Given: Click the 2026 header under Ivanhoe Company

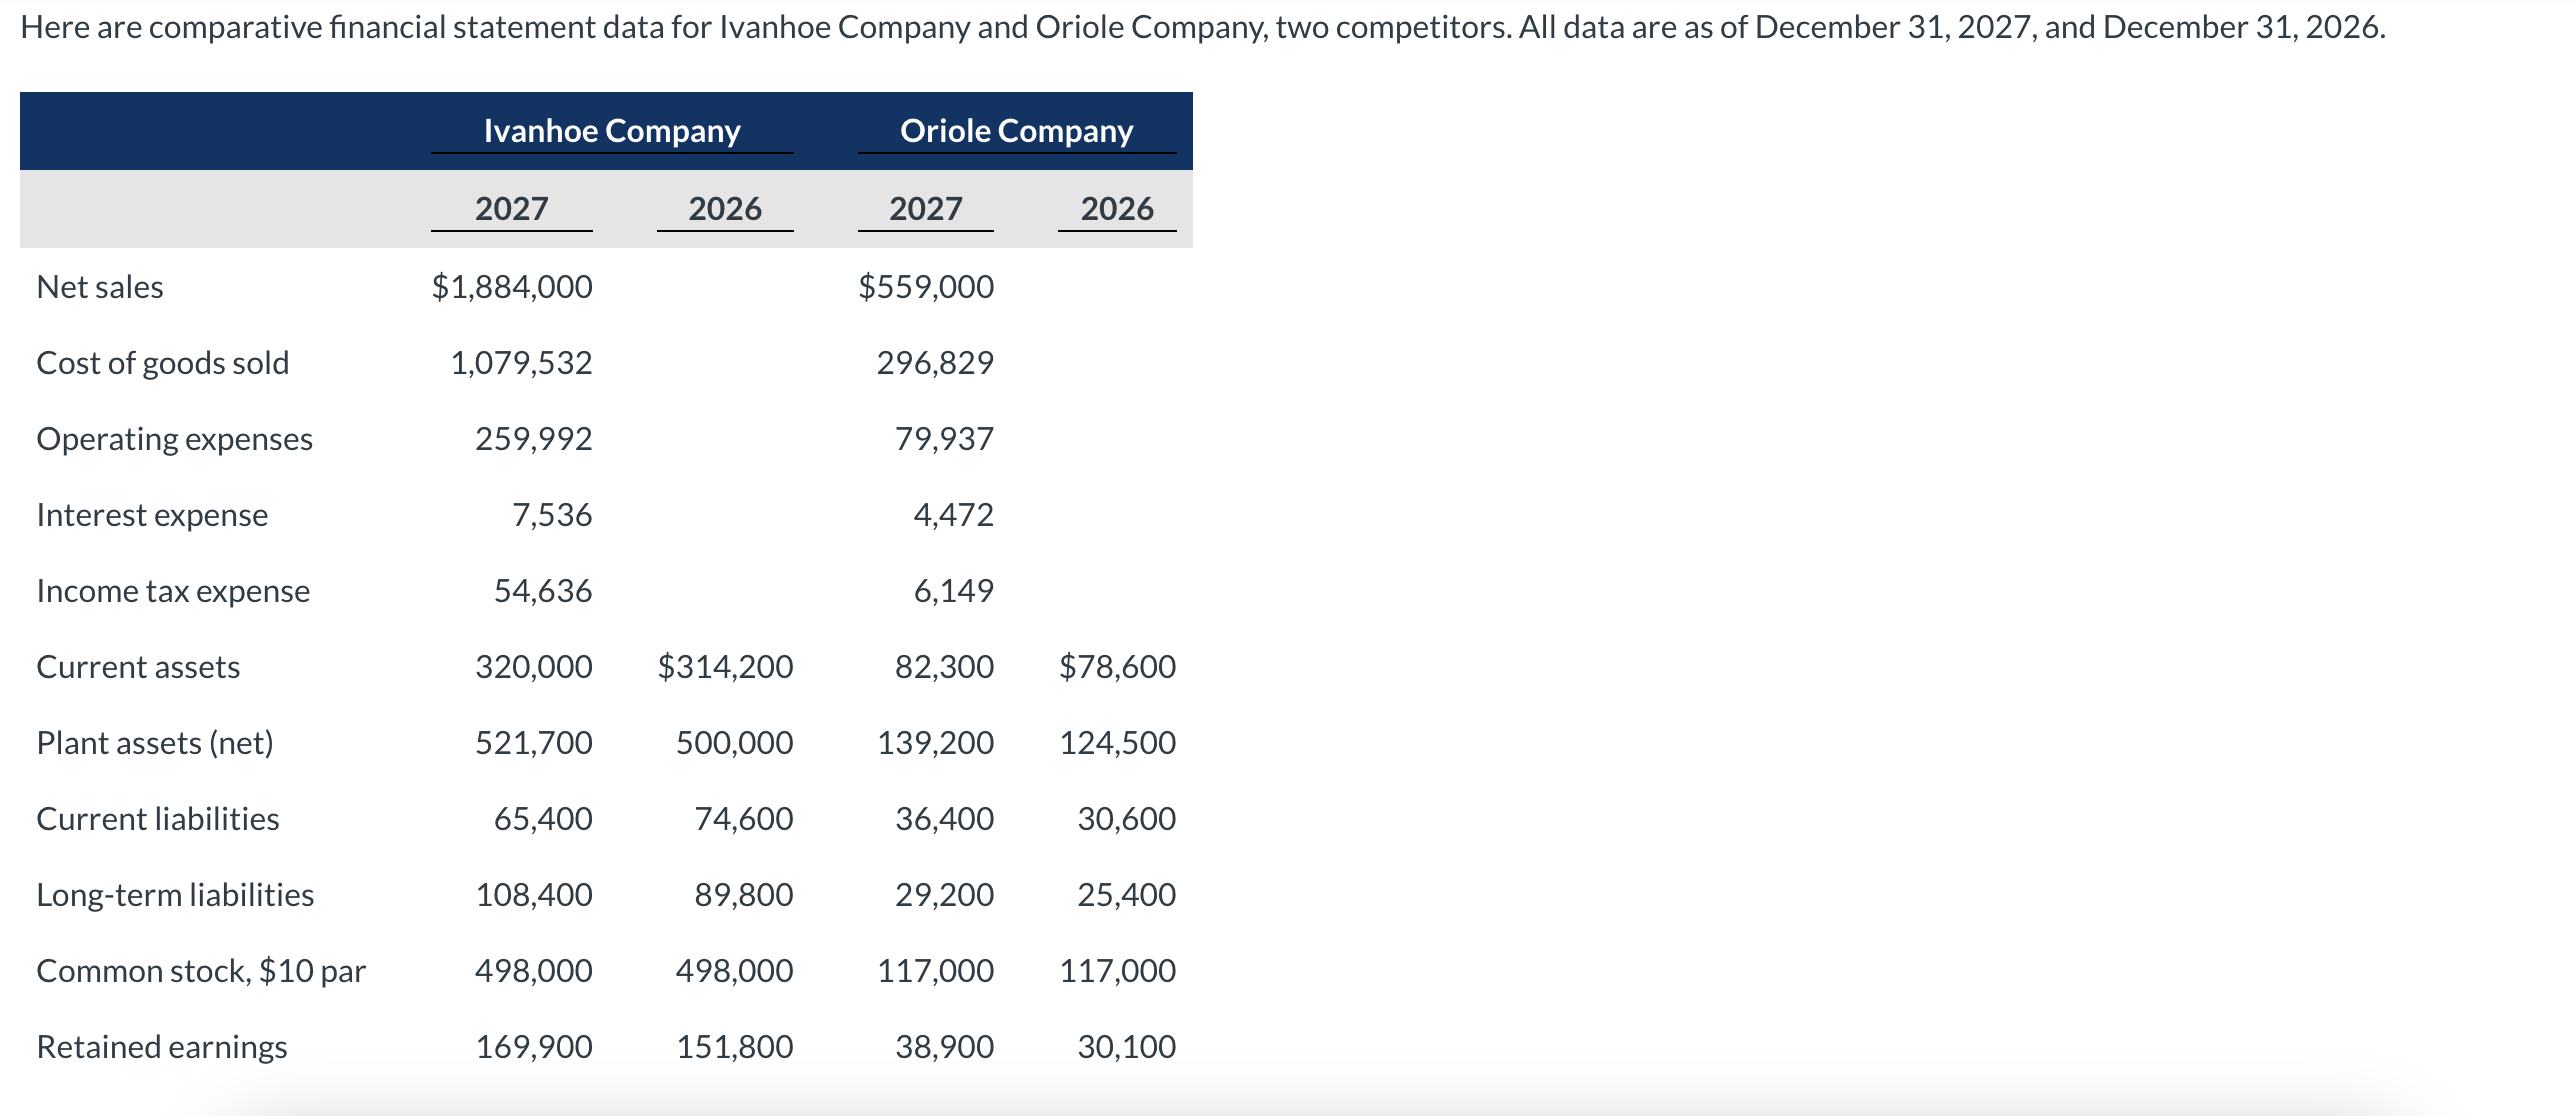Looking at the screenshot, I should [725, 209].
